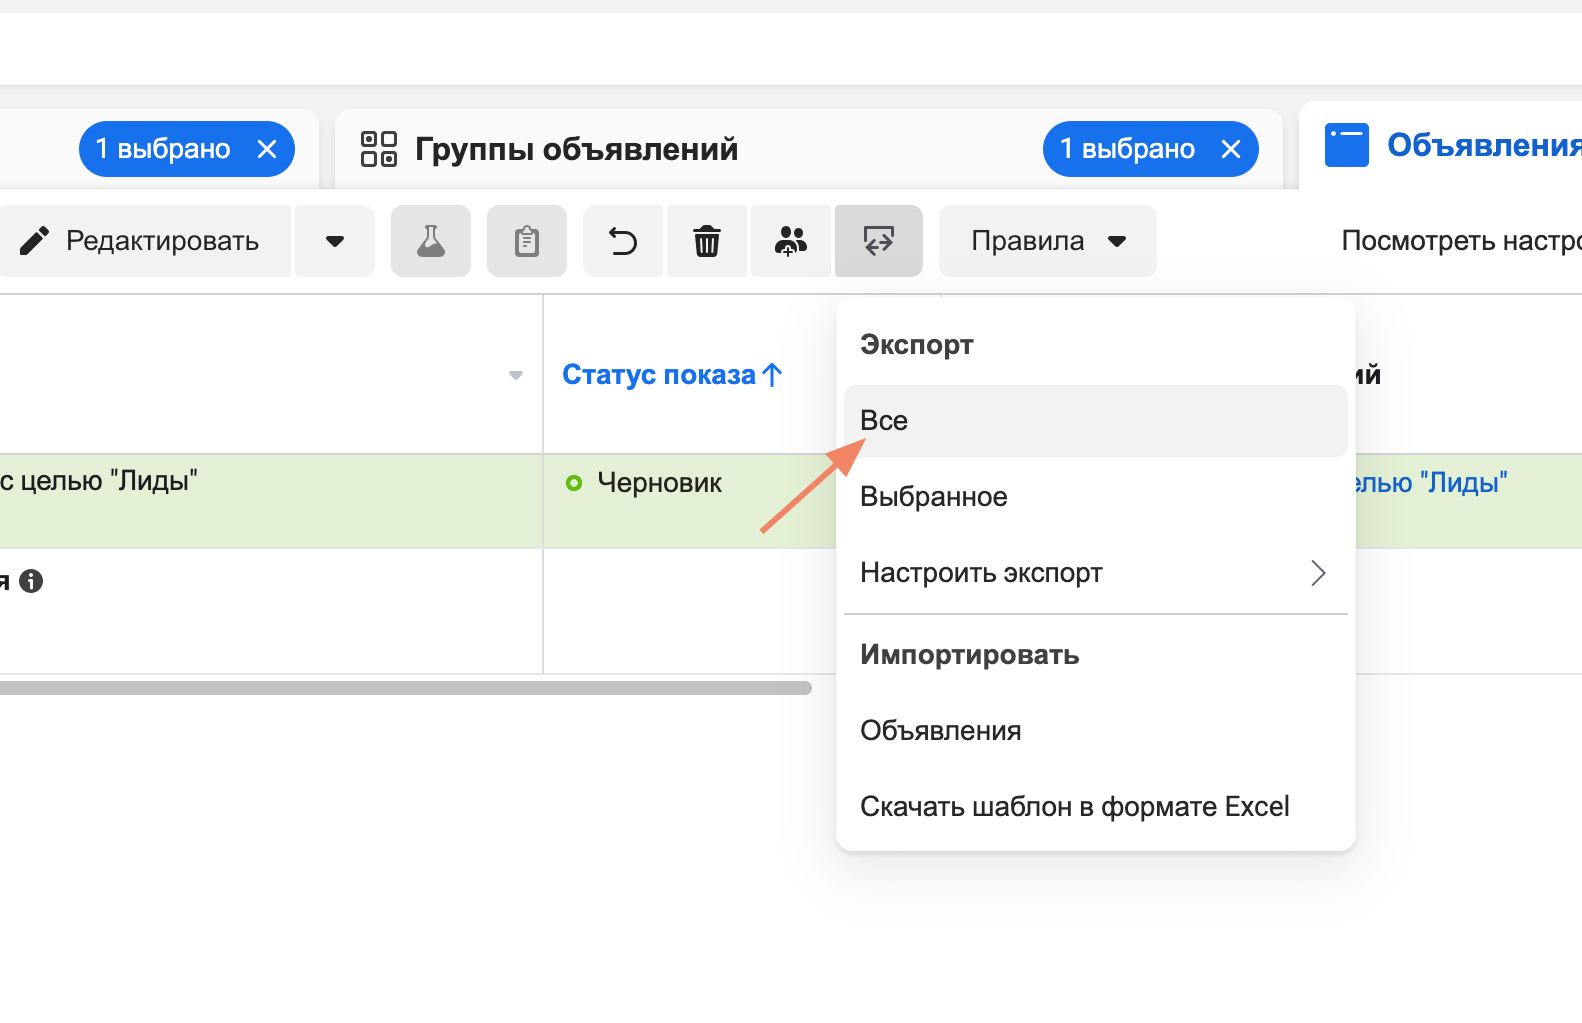Select Объявления under Импортировать

coord(1096,731)
